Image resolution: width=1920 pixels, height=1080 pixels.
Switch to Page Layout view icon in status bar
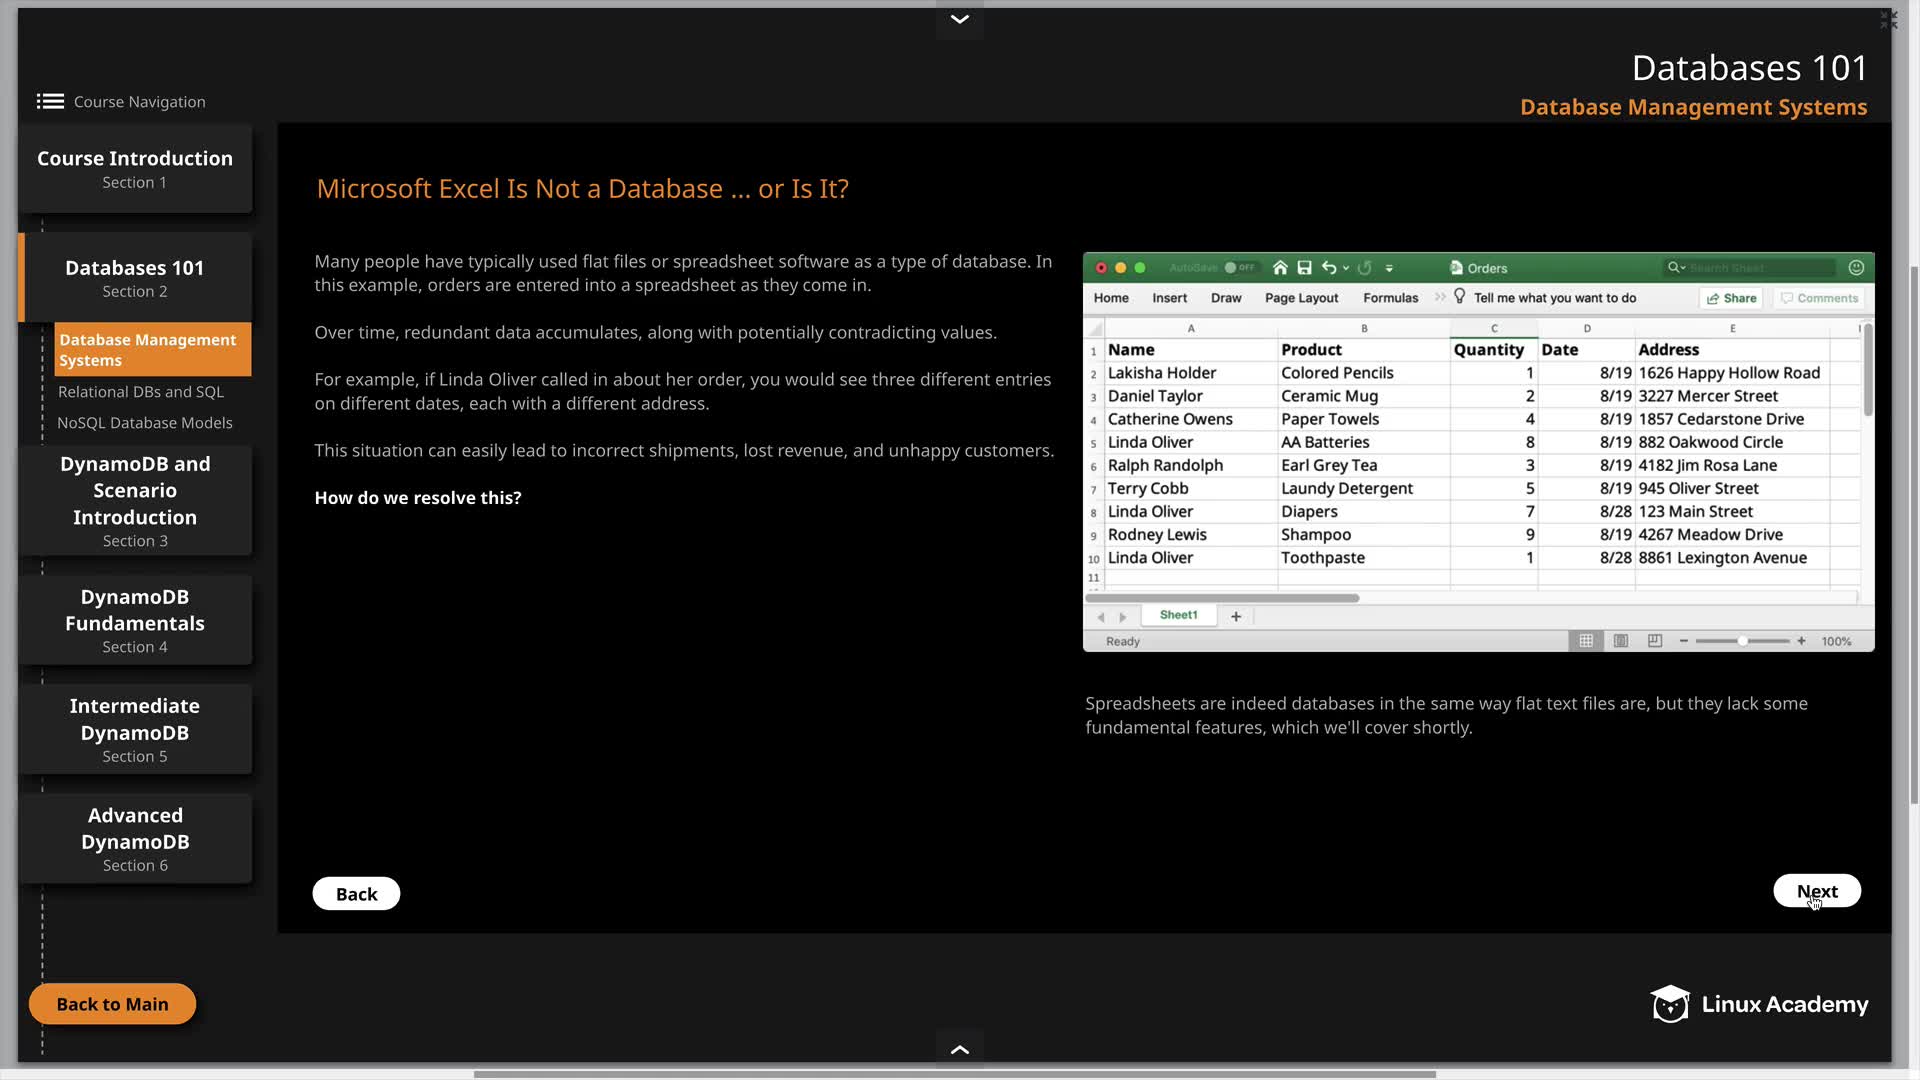pos(1621,641)
